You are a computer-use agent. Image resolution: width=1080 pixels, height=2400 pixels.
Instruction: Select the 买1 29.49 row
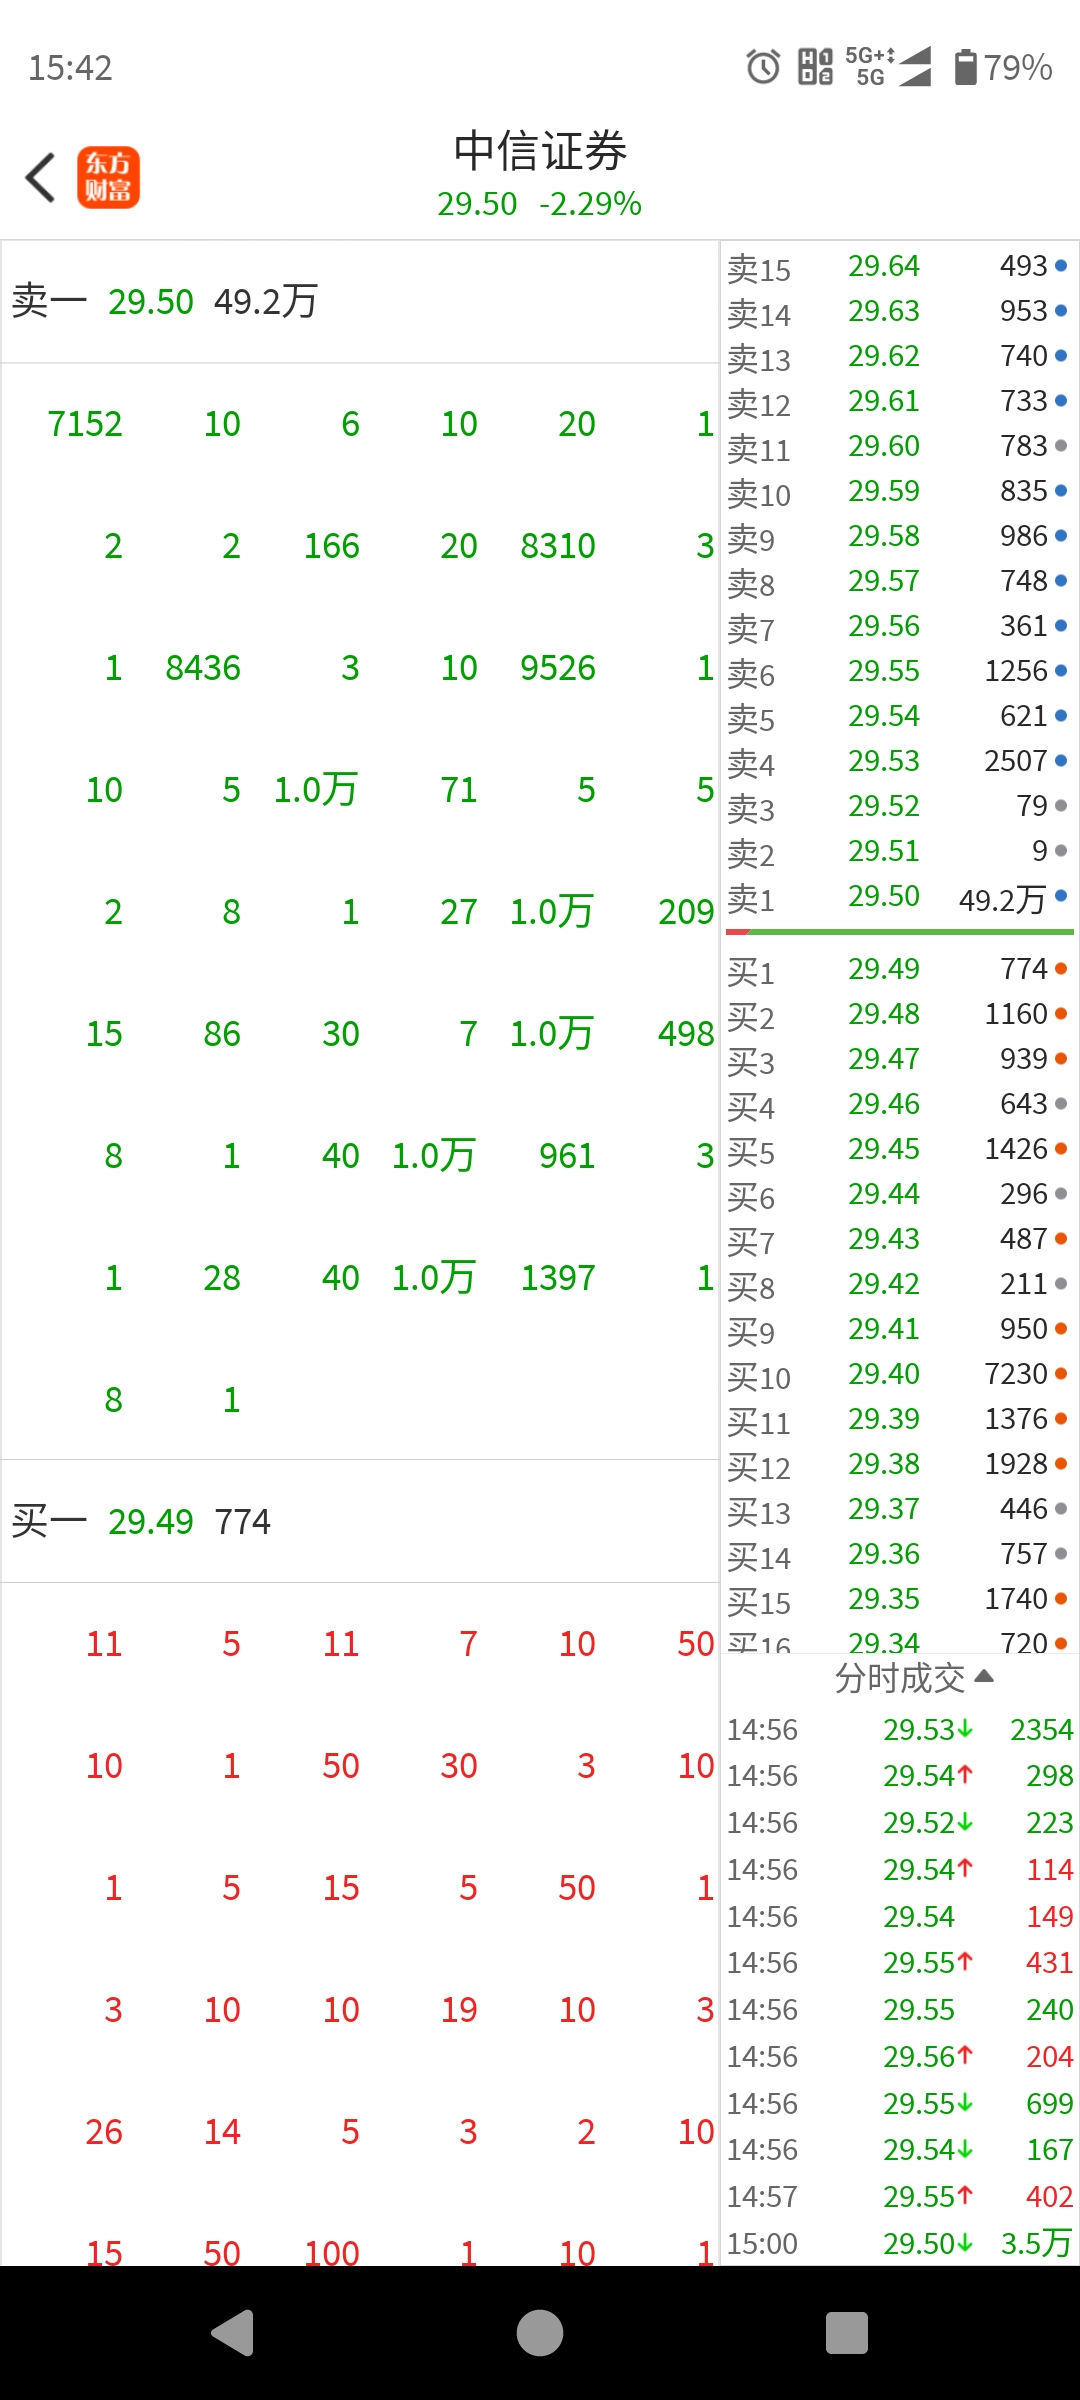coord(898,970)
